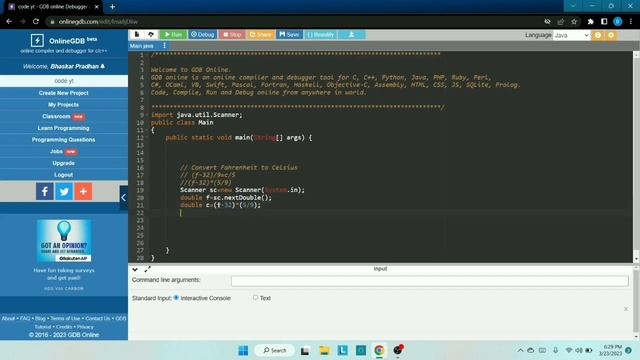
Task: Click the Command line arguments field
Action: (x=430, y=281)
